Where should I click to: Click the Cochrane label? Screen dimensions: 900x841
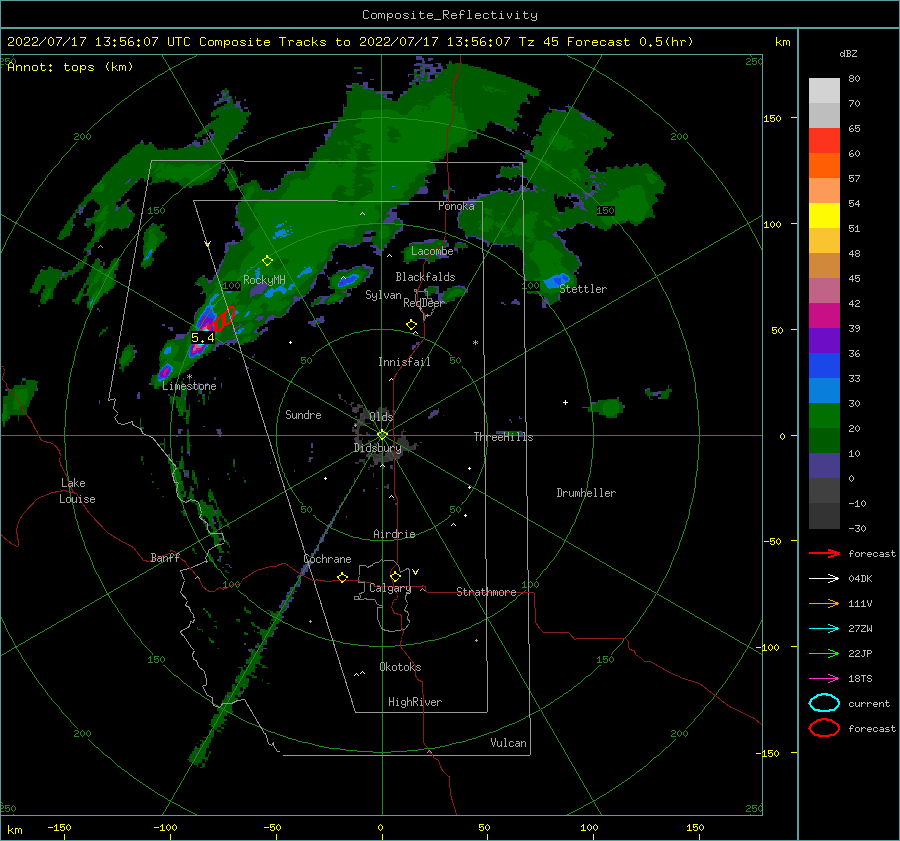click(327, 559)
